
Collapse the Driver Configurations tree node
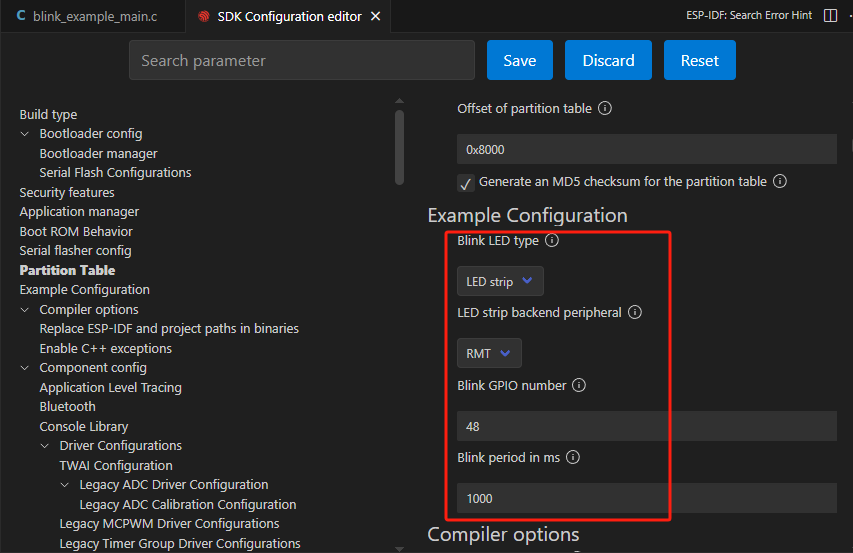(x=45, y=446)
